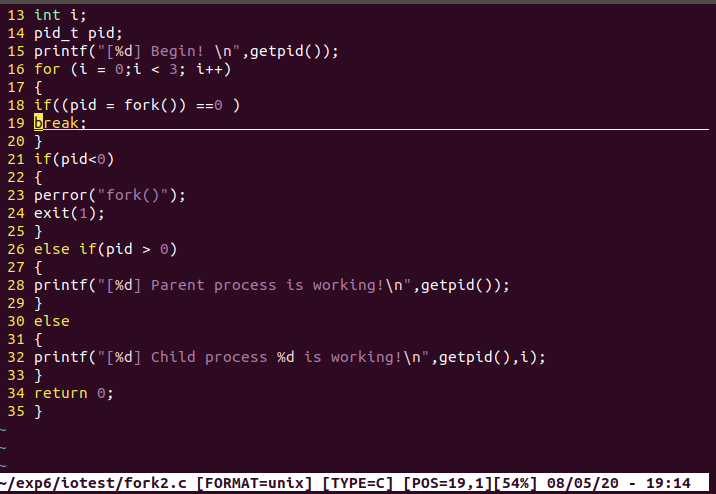Place cursor on exit(1) statement
This screenshot has width=716, height=494.
click(x=69, y=212)
